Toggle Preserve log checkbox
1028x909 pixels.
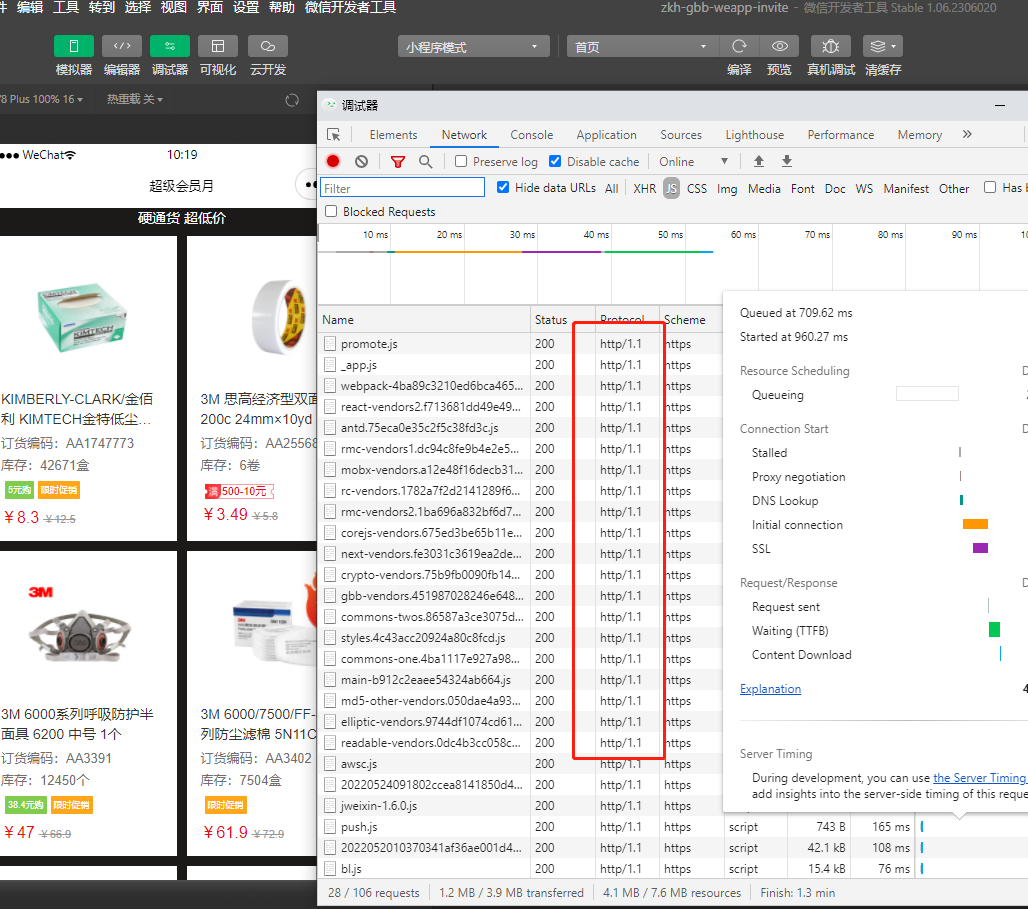point(461,161)
